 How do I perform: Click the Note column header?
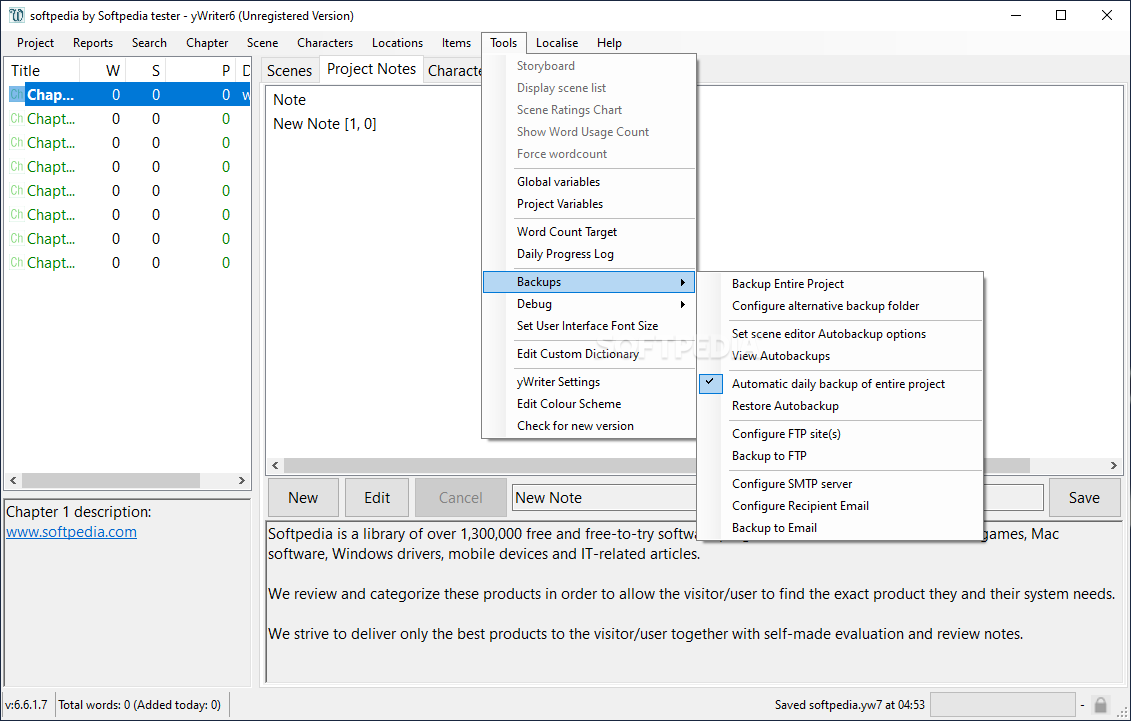coord(289,100)
